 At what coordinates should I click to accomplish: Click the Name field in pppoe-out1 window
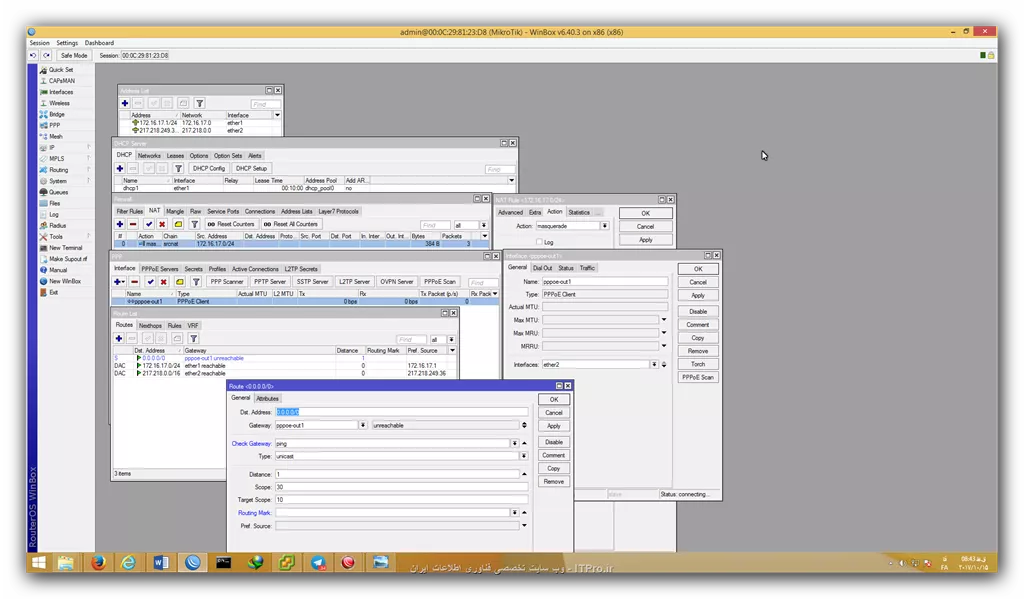pos(605,282)
